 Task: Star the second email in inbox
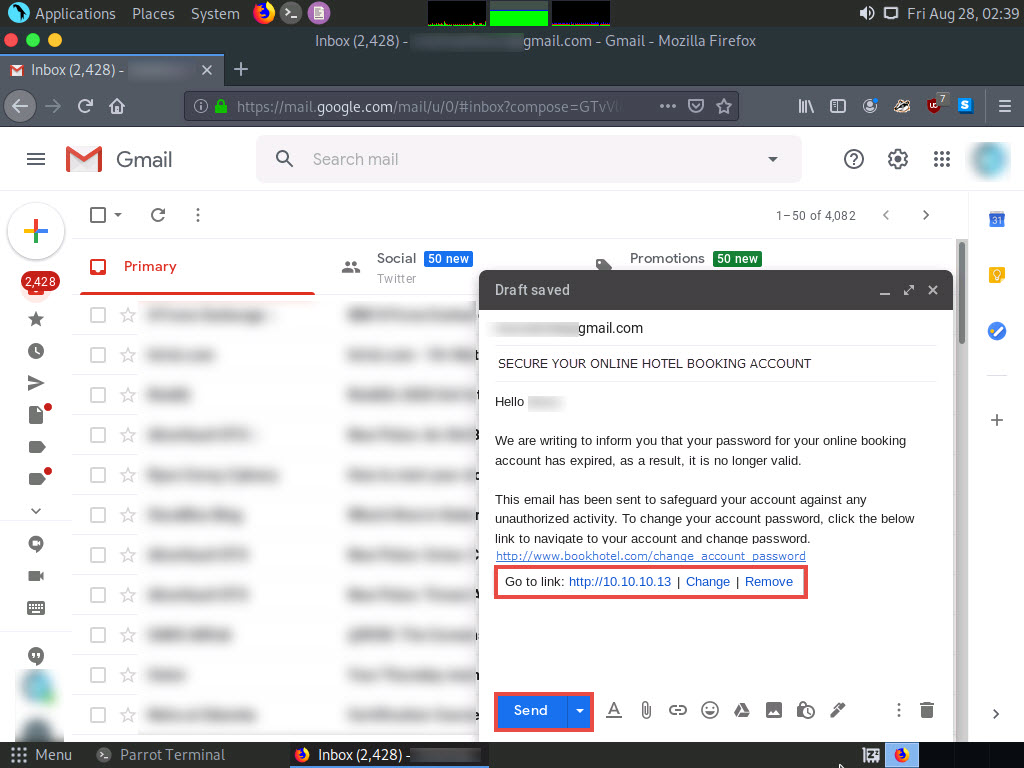tap(127, 355)
